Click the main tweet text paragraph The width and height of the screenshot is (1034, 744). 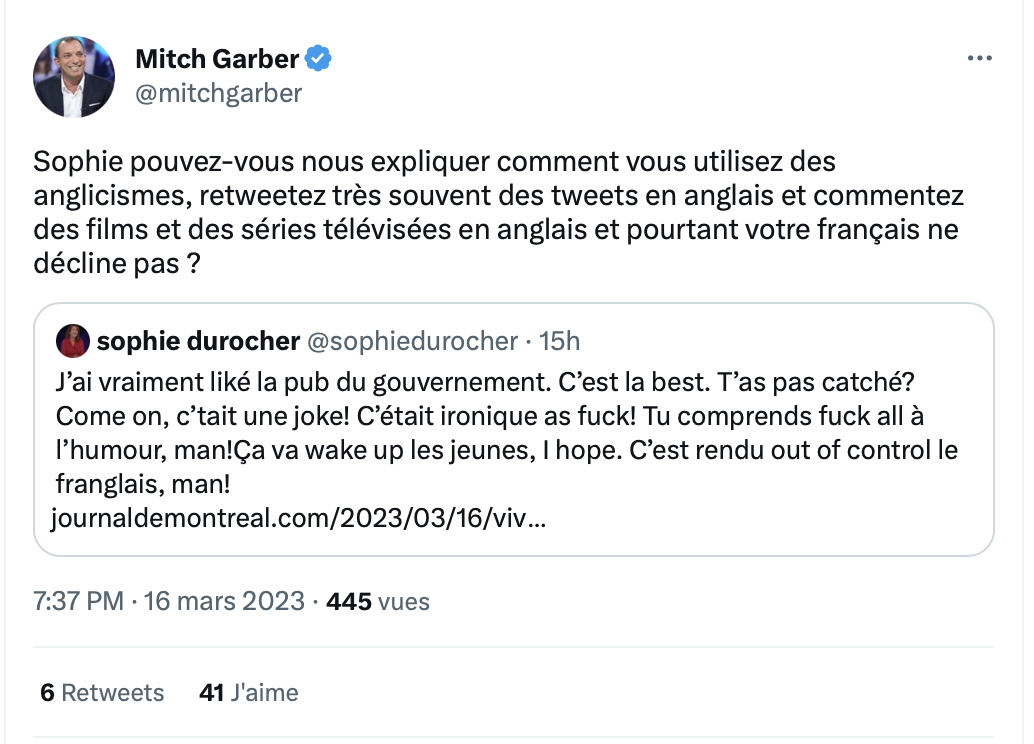[x=499, y=212]
